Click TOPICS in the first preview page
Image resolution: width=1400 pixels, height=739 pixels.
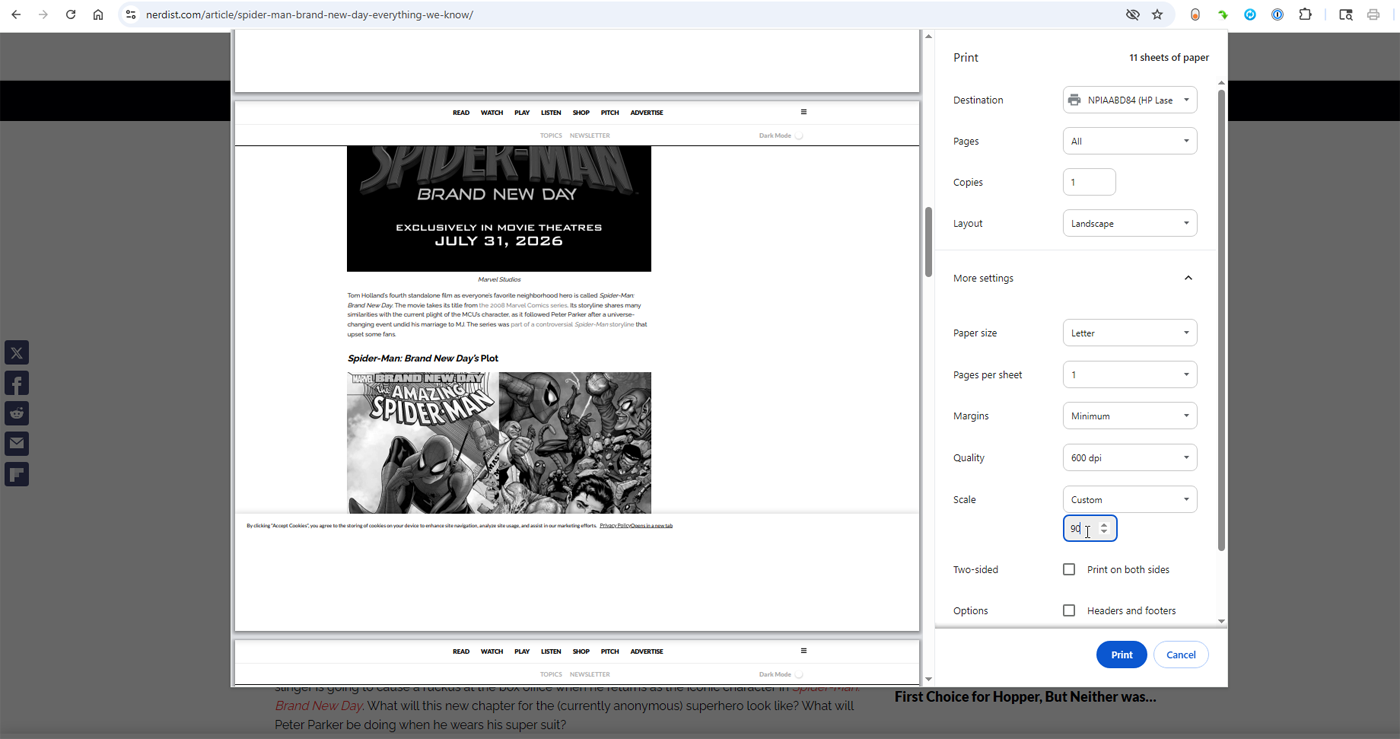(x=551, y=135)
